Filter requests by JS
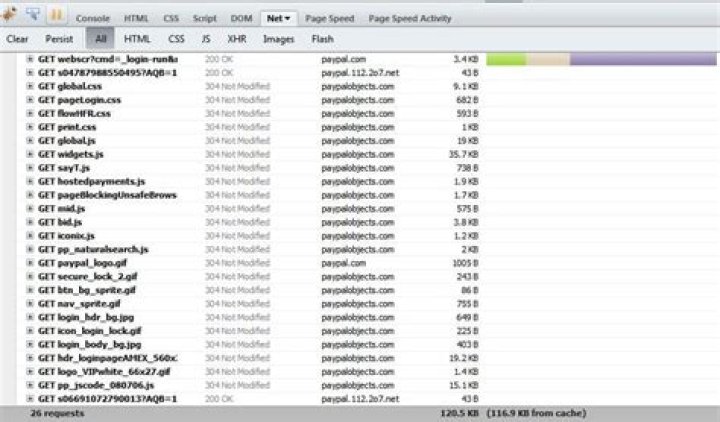Screen dimensions: 720x422 coord(206,39)
